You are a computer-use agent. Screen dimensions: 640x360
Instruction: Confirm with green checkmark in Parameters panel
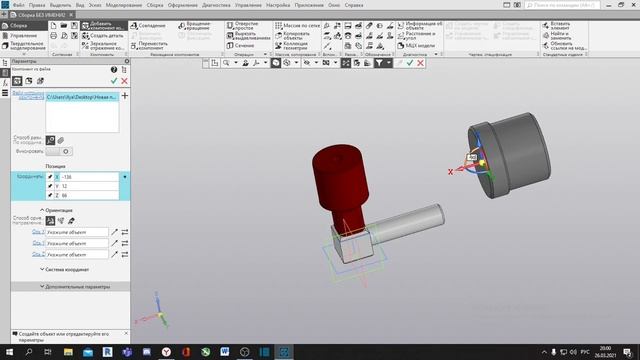[x=114, y=81]
